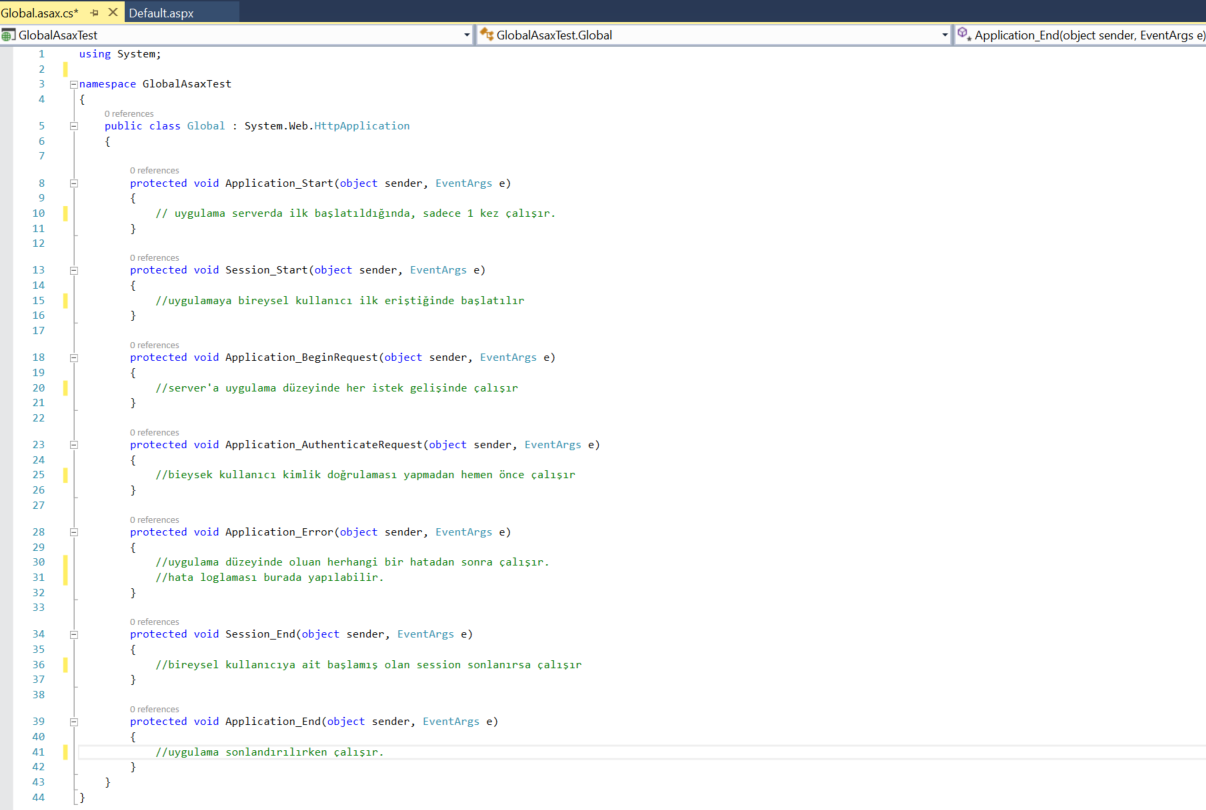Click comment '//bireysel kullanıcıya ait başlamış olan session'

[308, 664]
